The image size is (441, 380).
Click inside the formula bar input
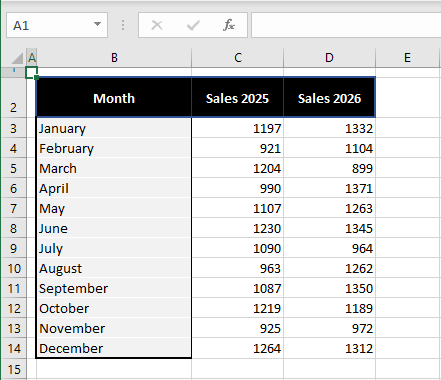pyautogui.click(x=346, y=25)
